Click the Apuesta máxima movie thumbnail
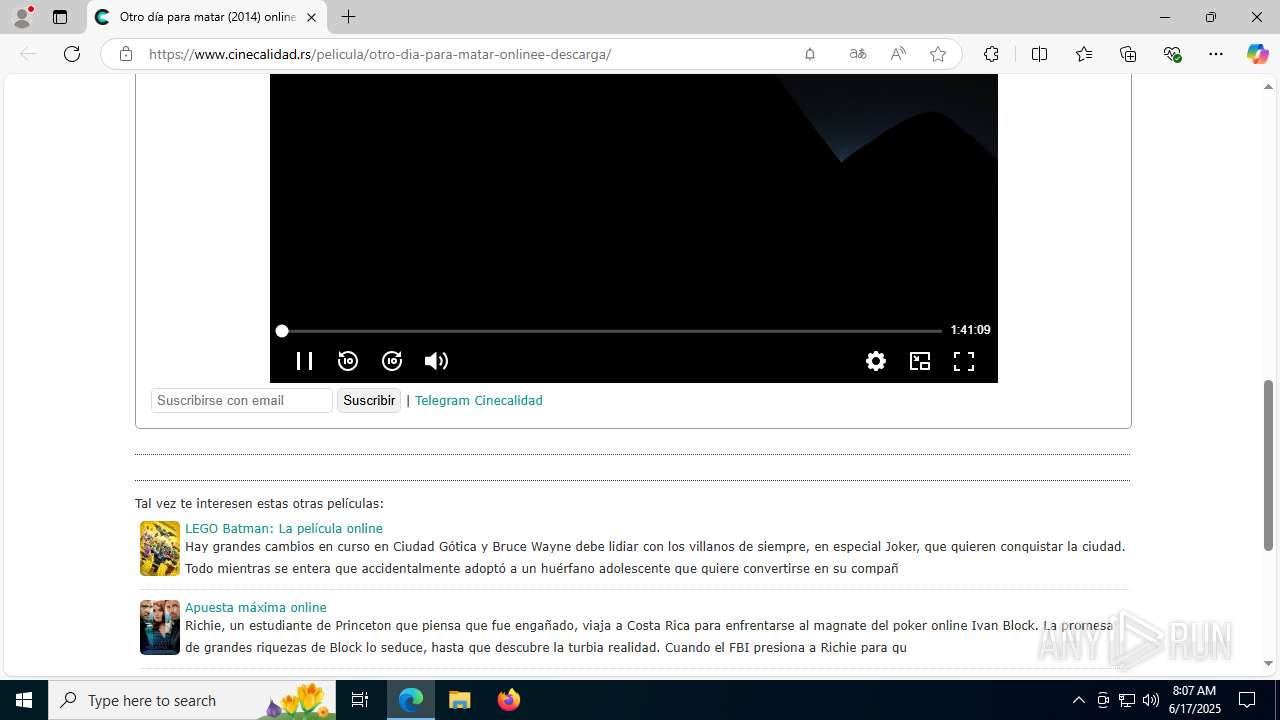The image size is (1280, 720). 160,627
